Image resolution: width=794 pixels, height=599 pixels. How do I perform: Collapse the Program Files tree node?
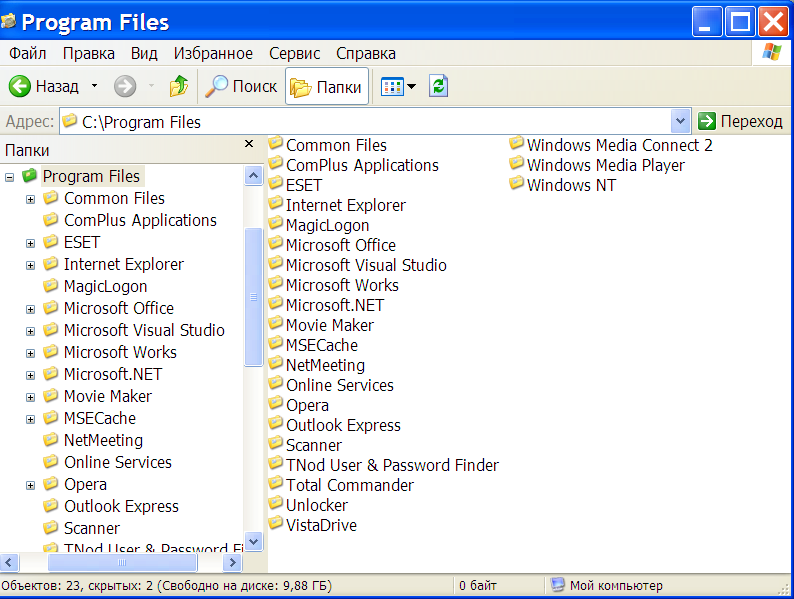(x=9, y=177)
